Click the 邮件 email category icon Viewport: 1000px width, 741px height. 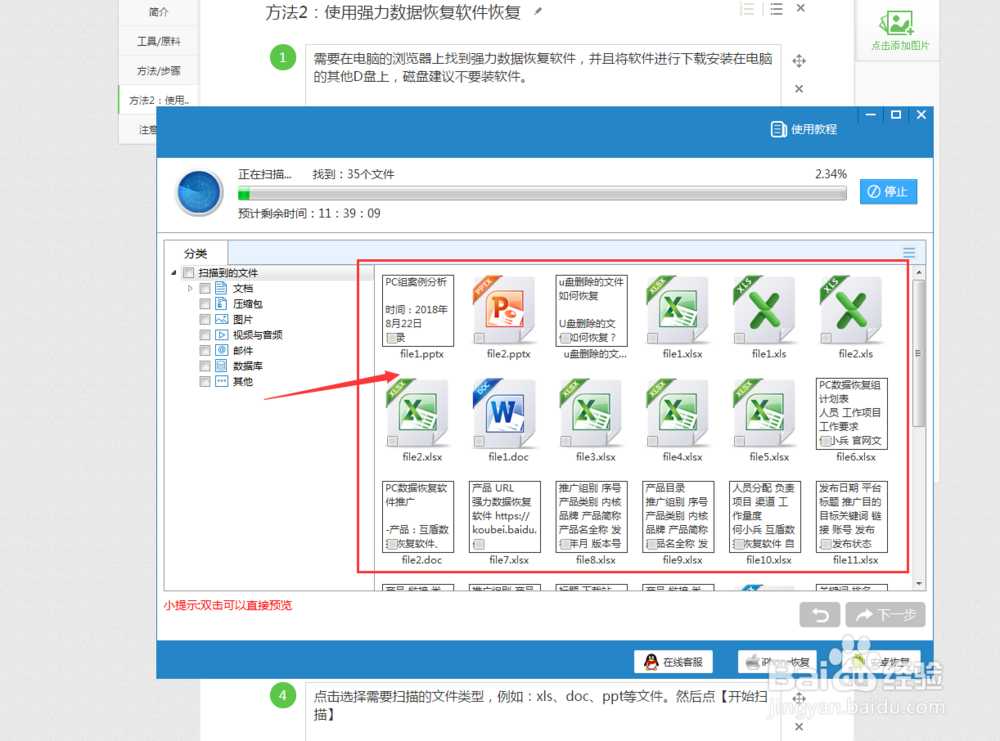(x=221, y=350)
